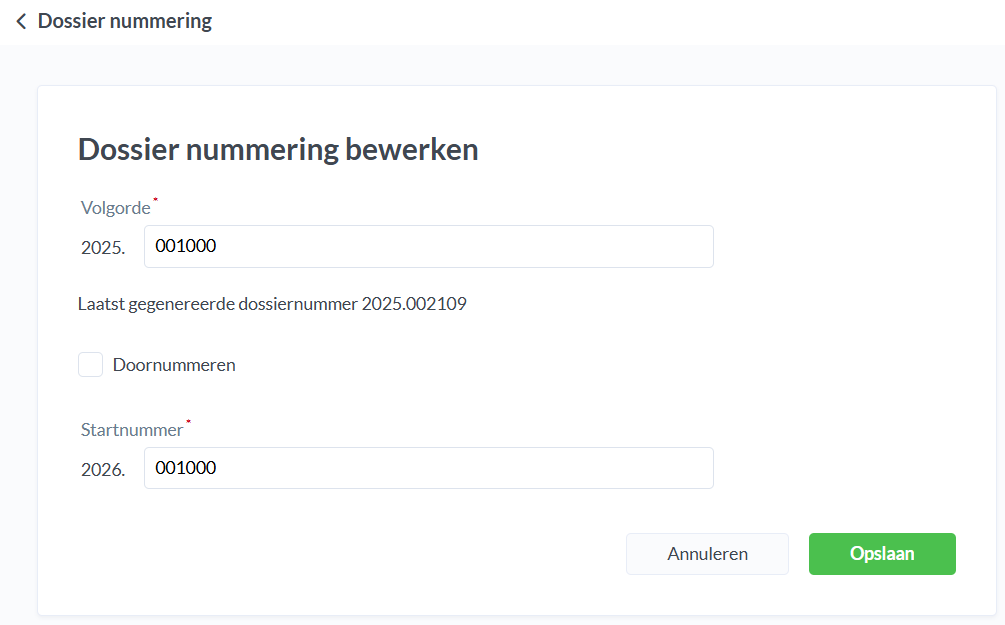Click the red asterisk next to Startnummer
This screenshot has height=625, width=1005.
[x=189, y=423]
